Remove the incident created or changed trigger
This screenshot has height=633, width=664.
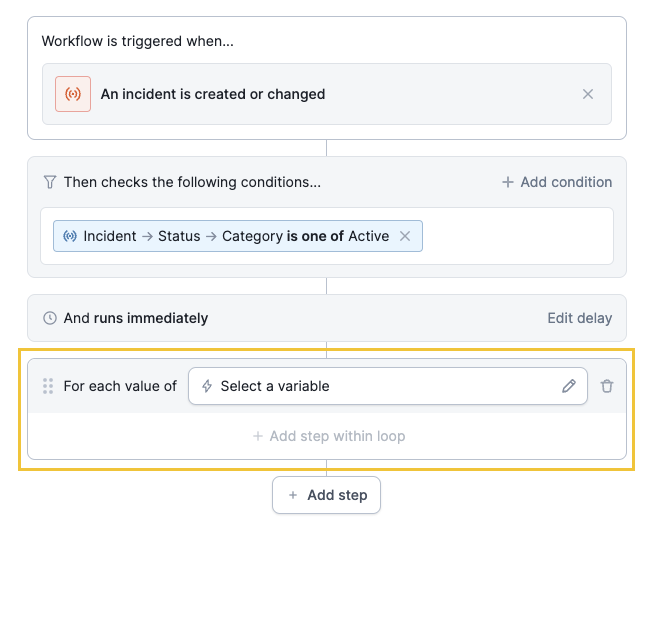tap(588, 94)
